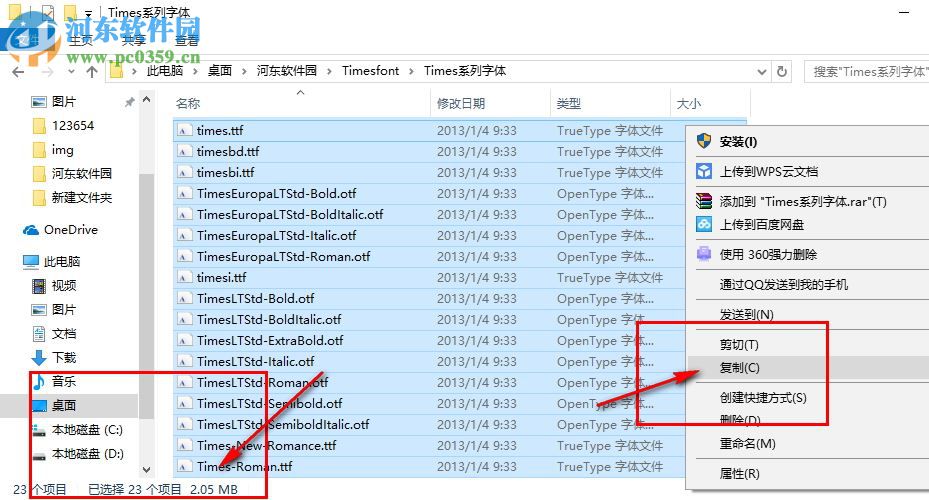Select file TimesLTStd-ExtraBold.otf
Image resolution: width=929 pixels, height=500 pixels.
tap(270, 341)
